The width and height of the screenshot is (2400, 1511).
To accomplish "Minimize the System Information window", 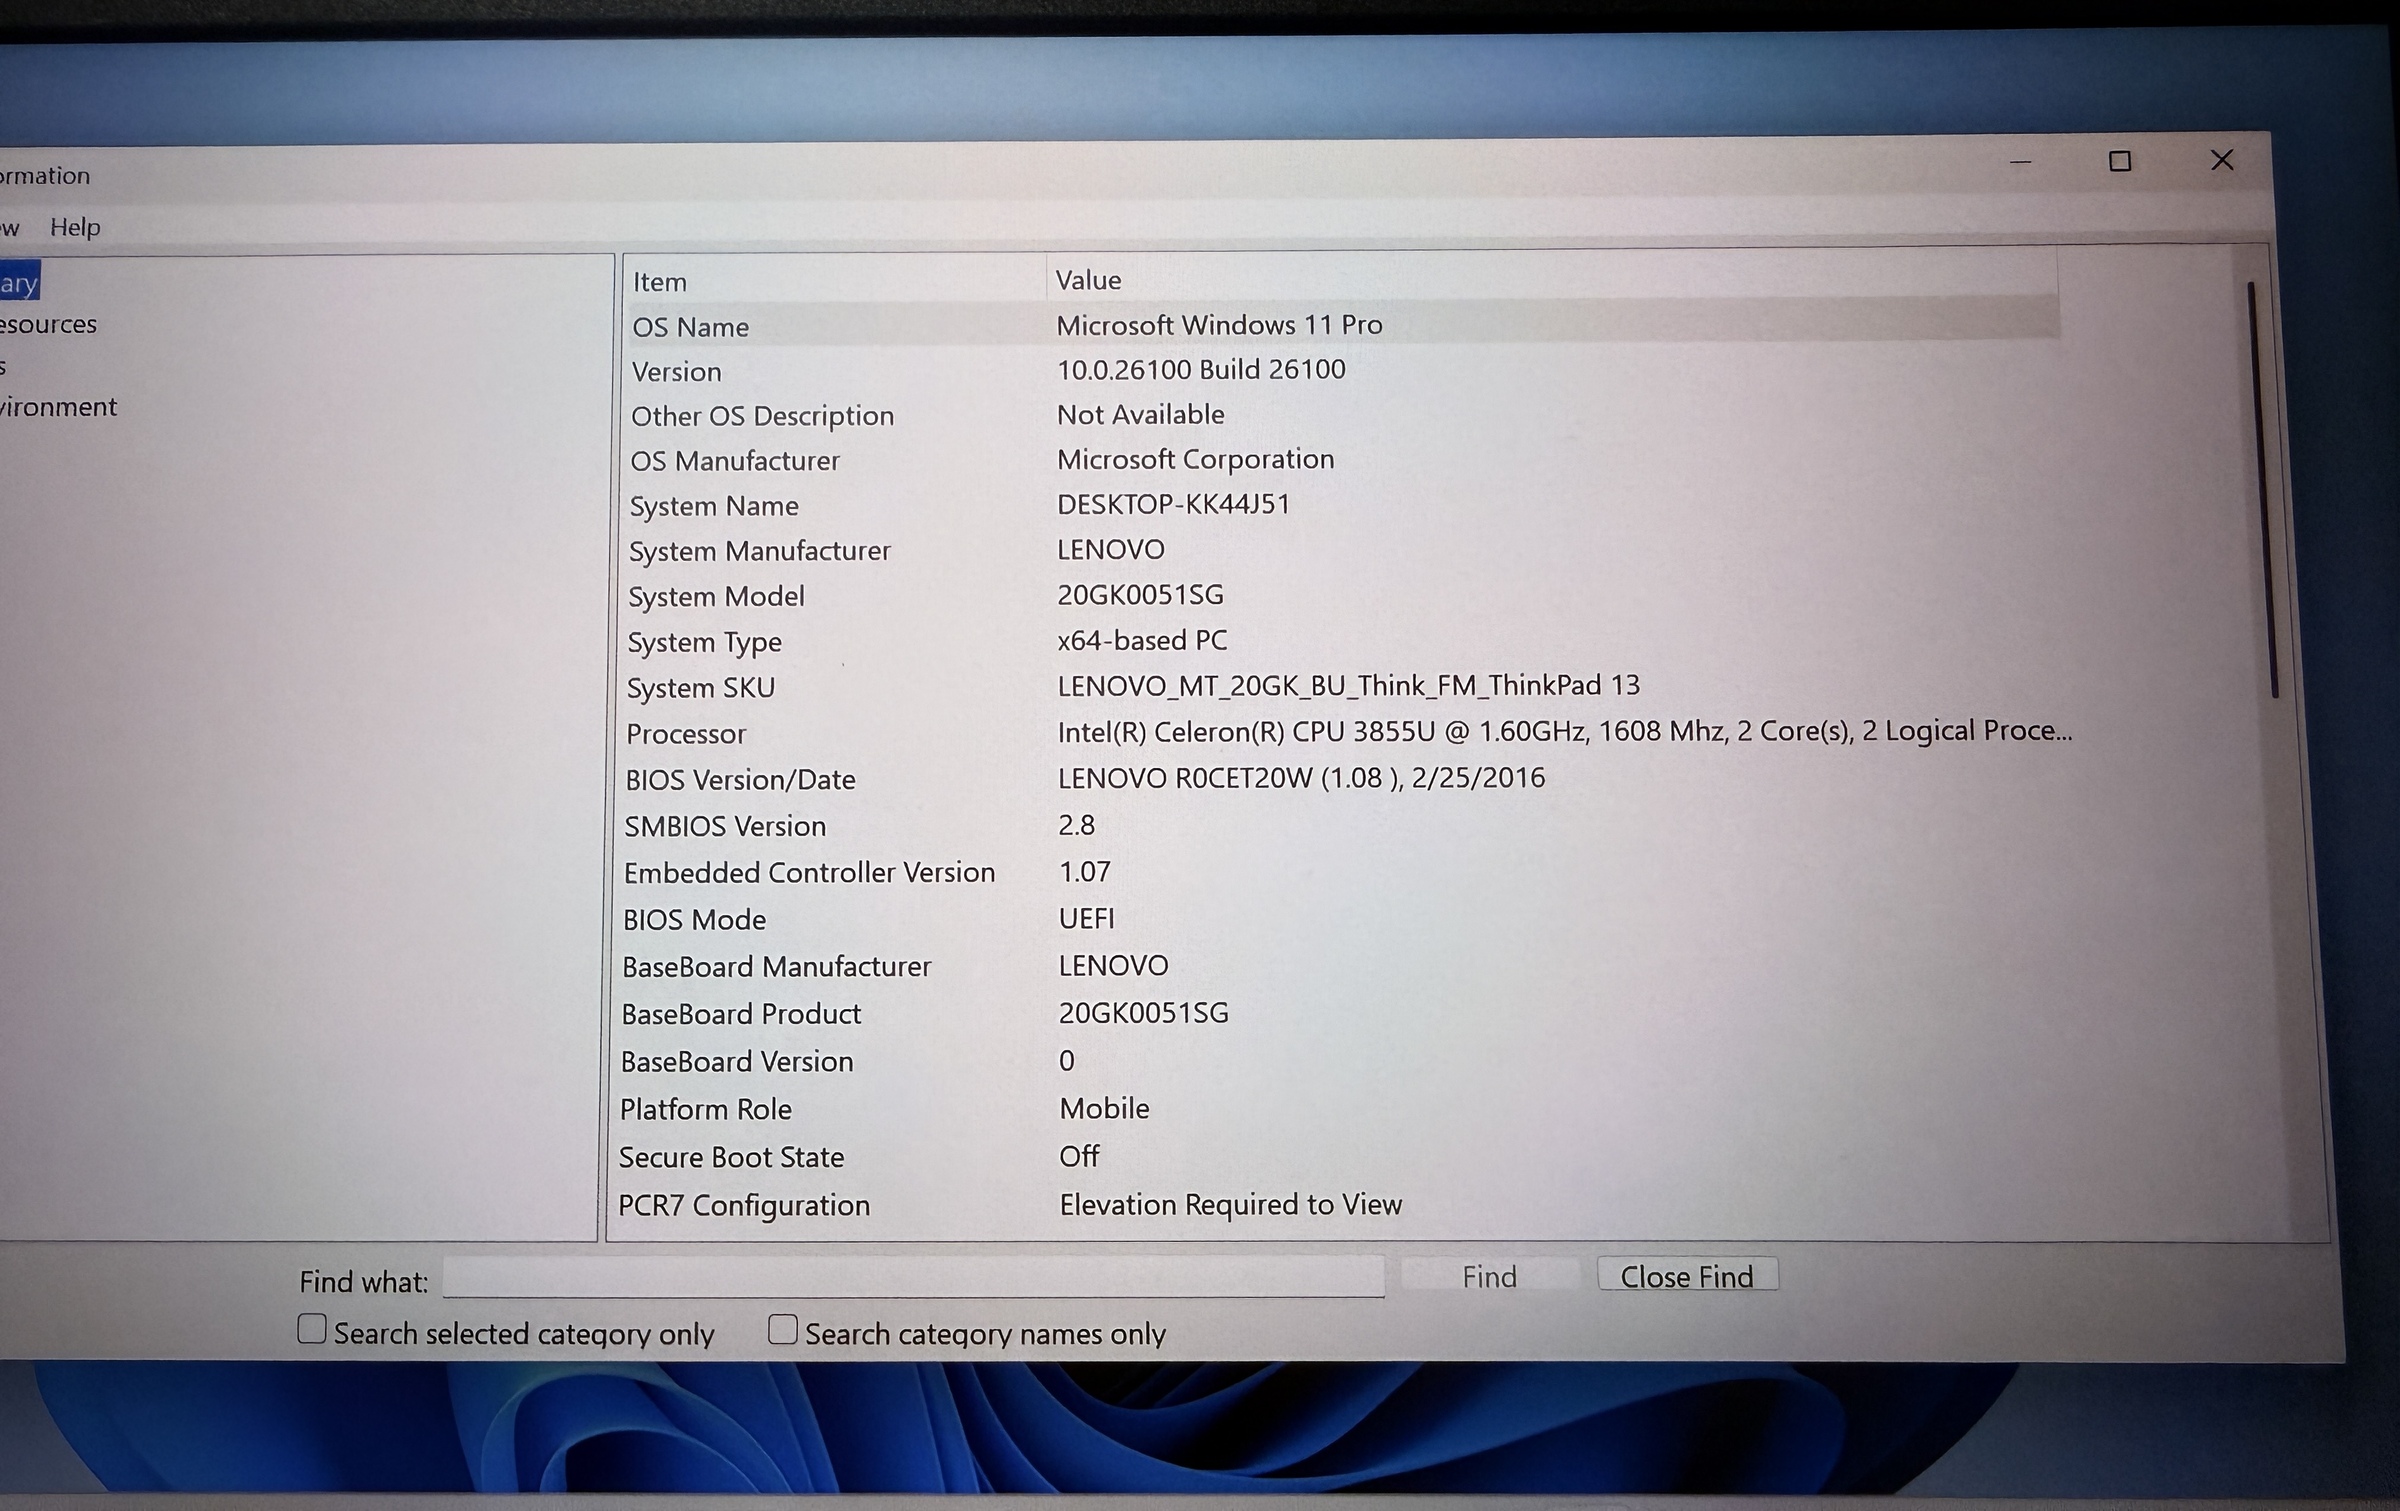I will (x=2020, y=161).
